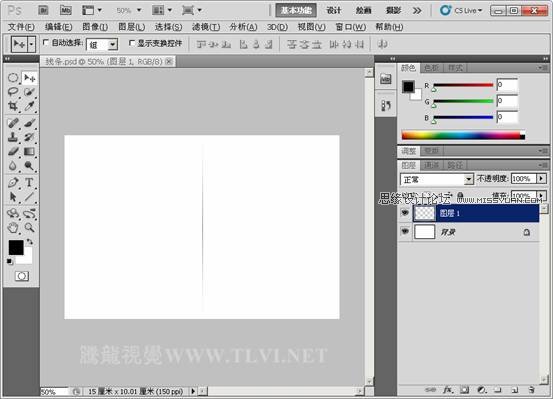The width and height of the screenshot is (553, 399).
Task: Select the Quick Selection tool
Action: pos(29,92)
